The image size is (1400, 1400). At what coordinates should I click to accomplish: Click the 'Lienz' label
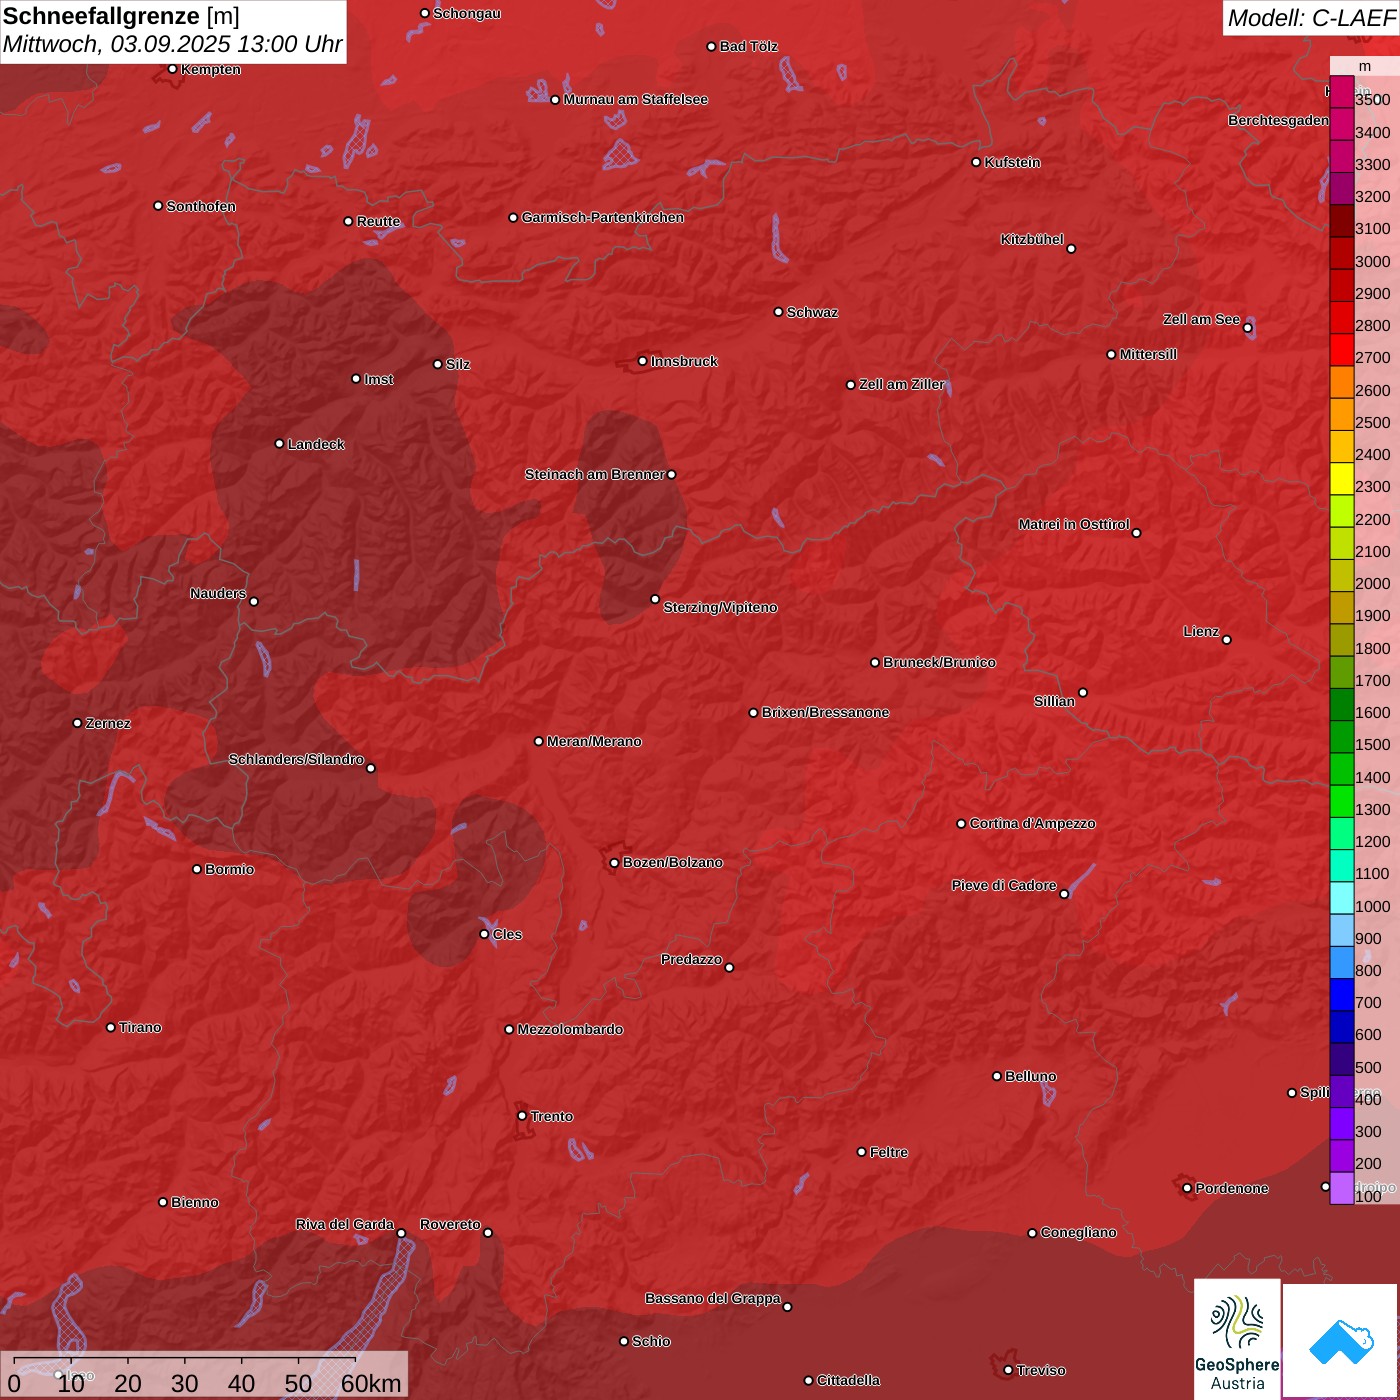point(1201,631)
